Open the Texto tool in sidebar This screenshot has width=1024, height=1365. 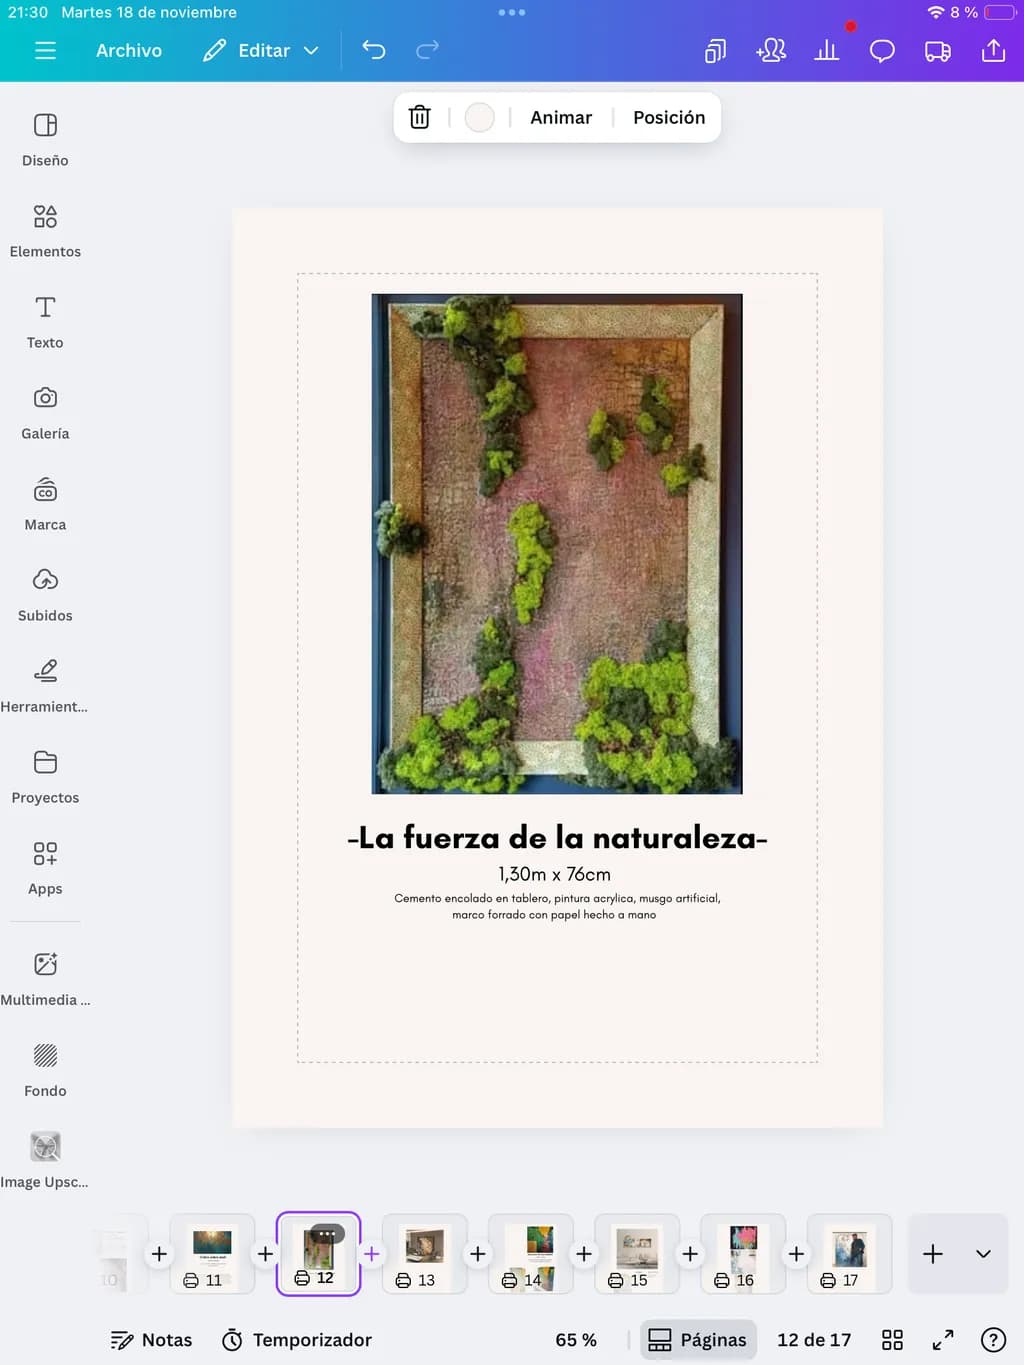(x=45, y=322)
